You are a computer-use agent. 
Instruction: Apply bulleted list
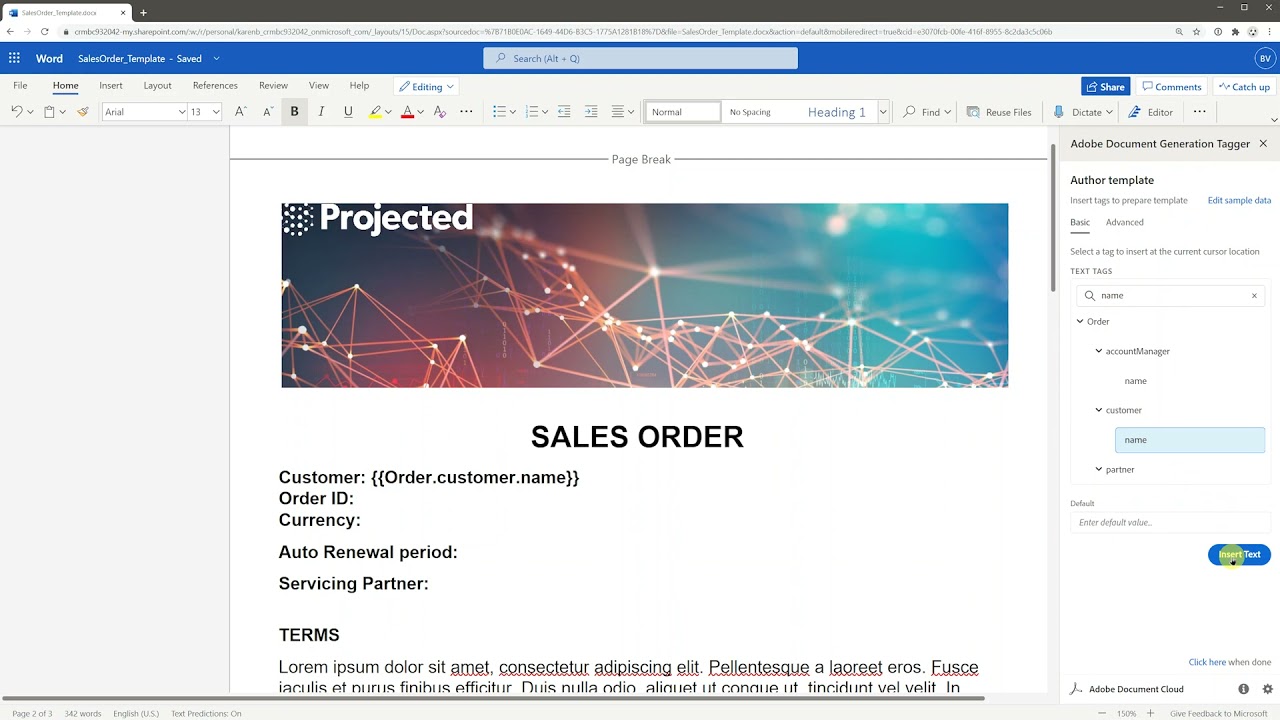point(499,112)
